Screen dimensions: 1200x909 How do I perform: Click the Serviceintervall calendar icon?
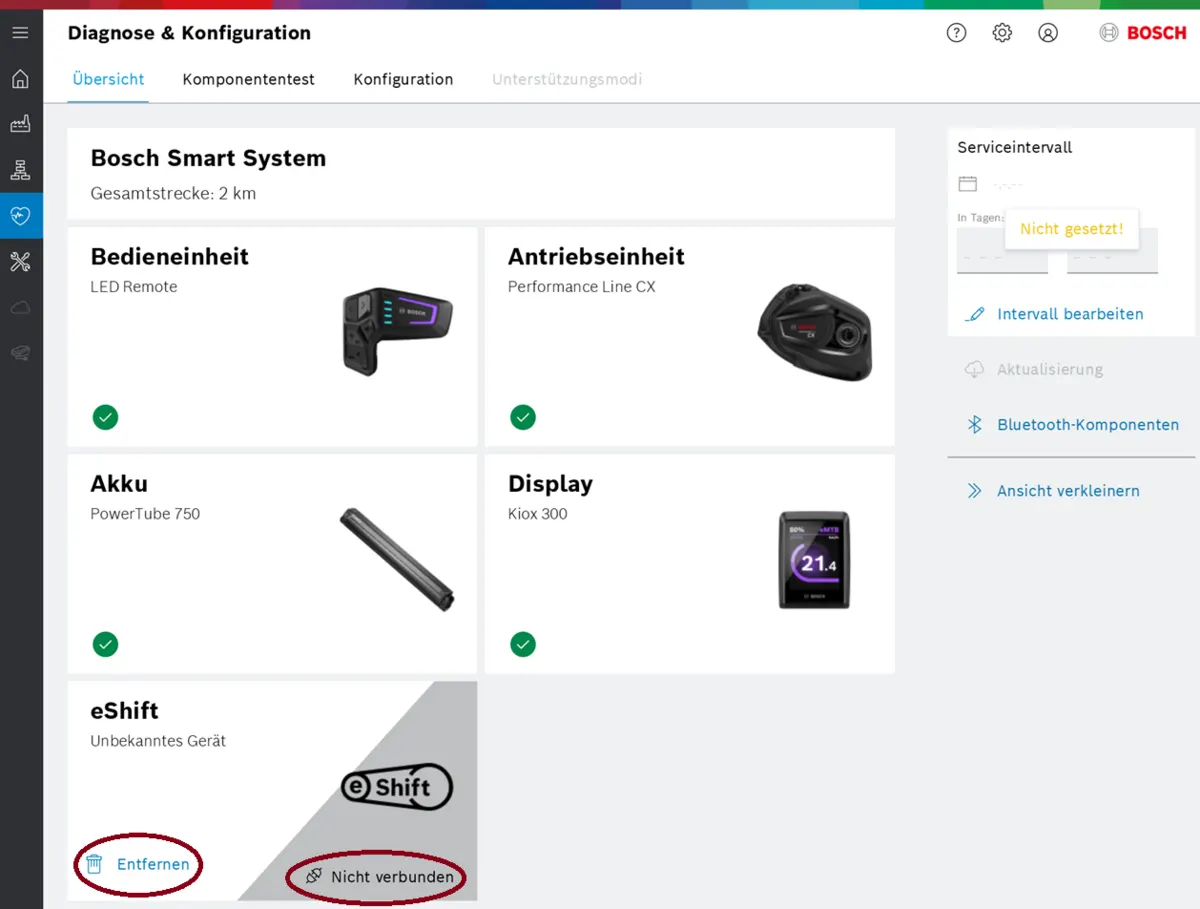[x=967, y=184]
